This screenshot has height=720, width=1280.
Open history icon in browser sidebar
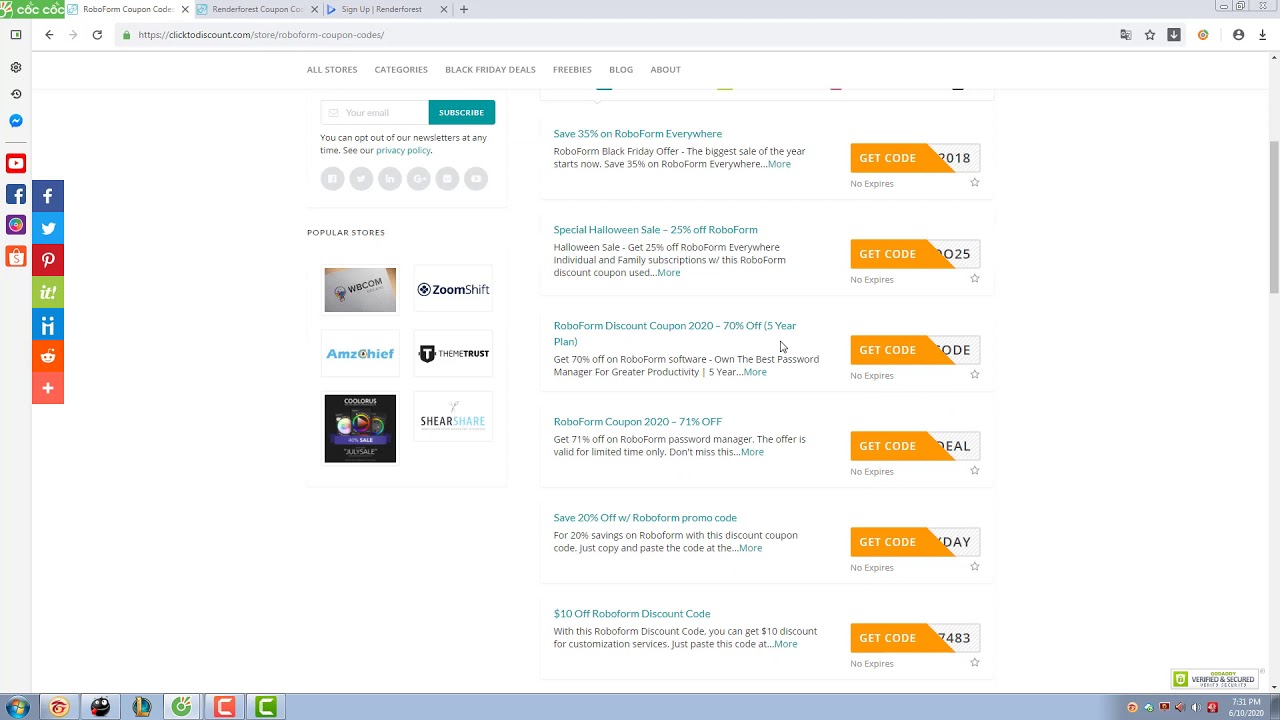16,94
